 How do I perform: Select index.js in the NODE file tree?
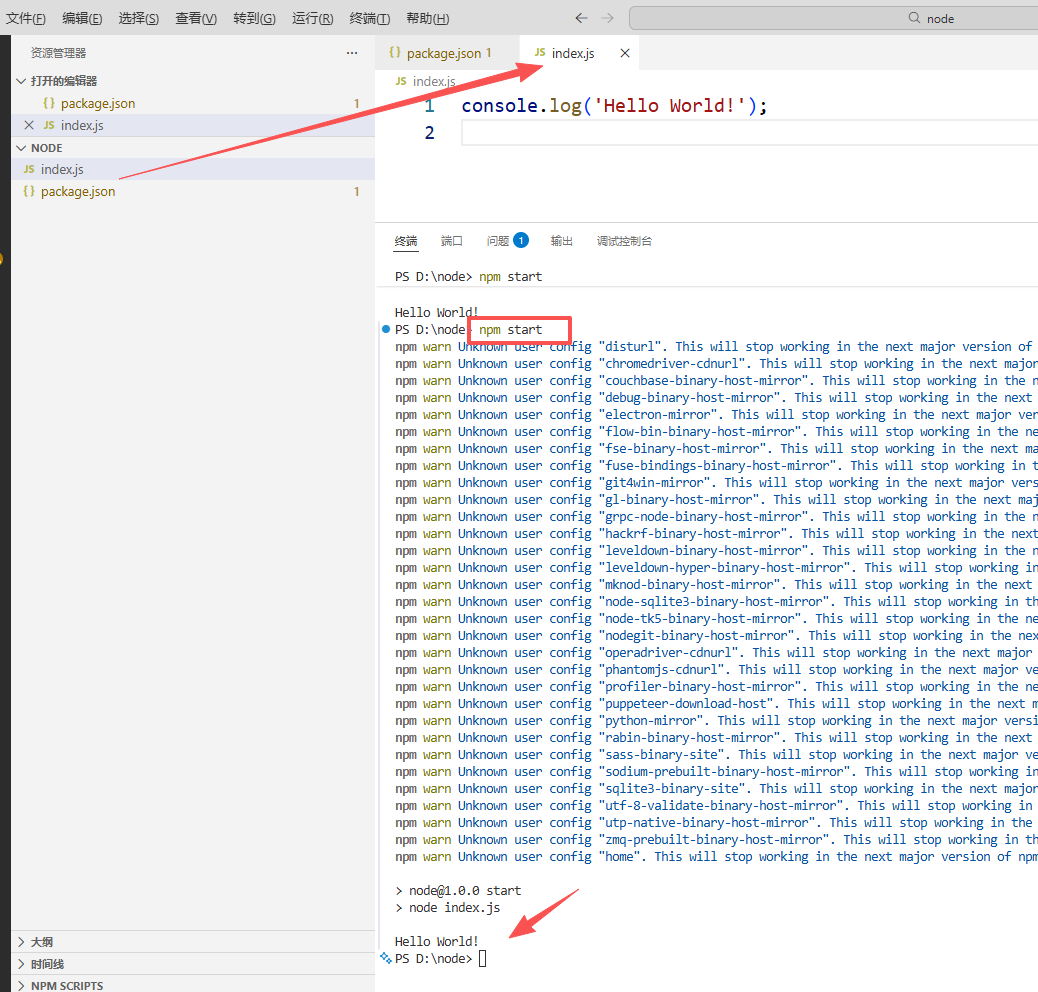[62, 170]
